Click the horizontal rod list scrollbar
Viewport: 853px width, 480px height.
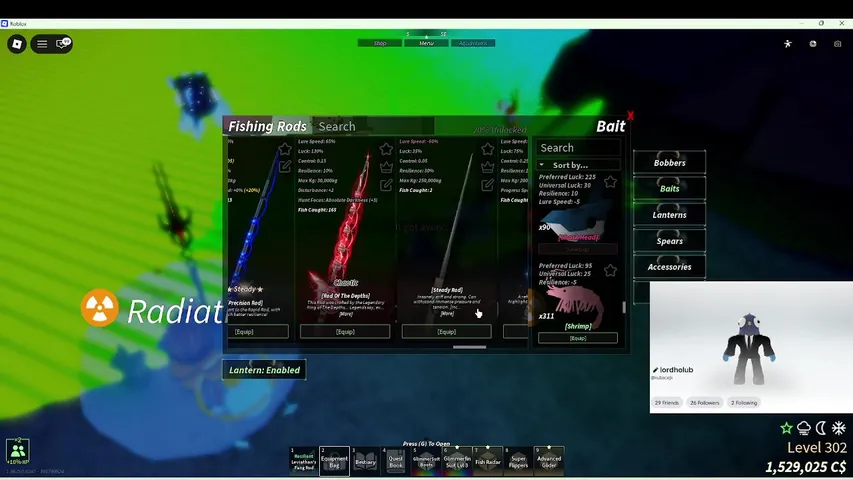pos(469,347)
